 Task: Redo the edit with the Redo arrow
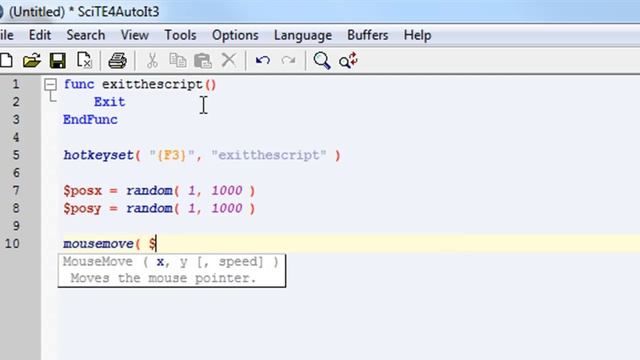pos(288,61)
